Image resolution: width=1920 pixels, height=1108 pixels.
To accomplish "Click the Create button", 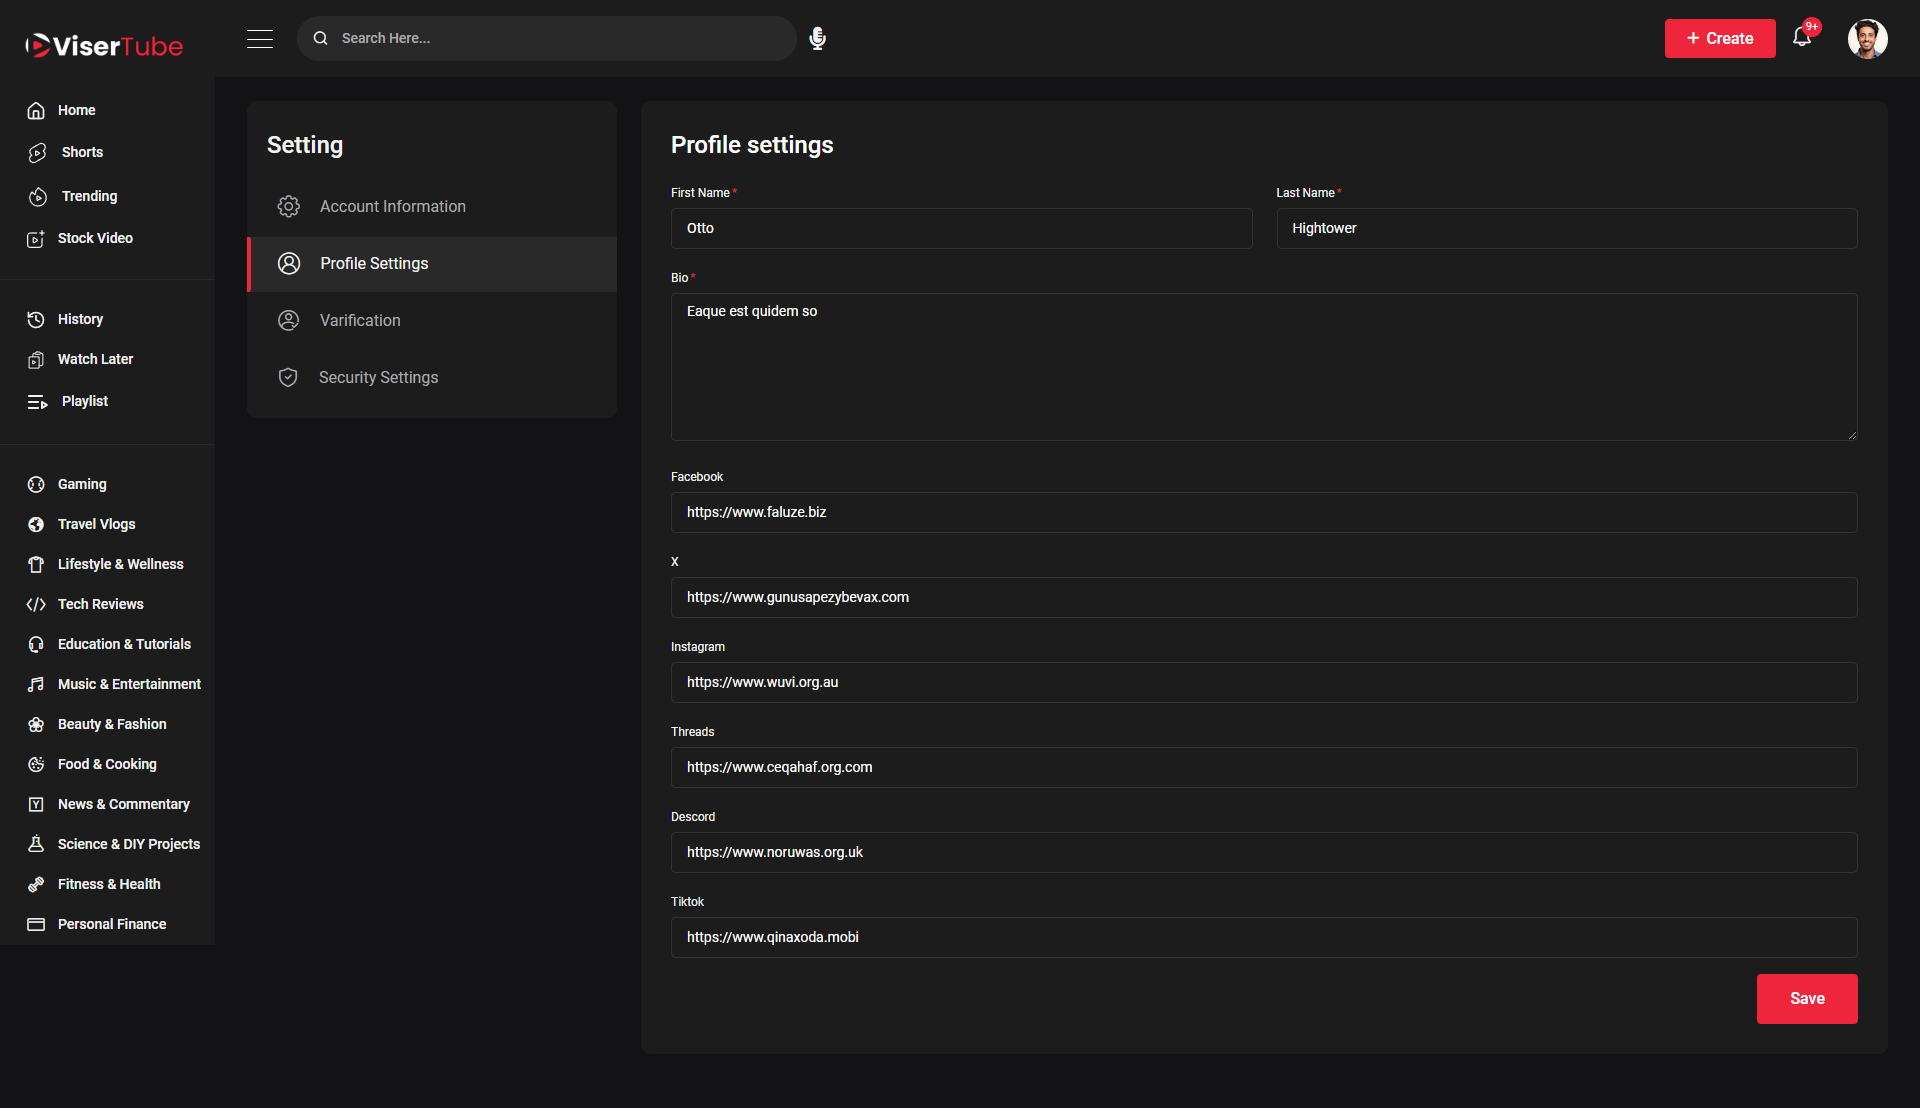I will pos(1720,38).
